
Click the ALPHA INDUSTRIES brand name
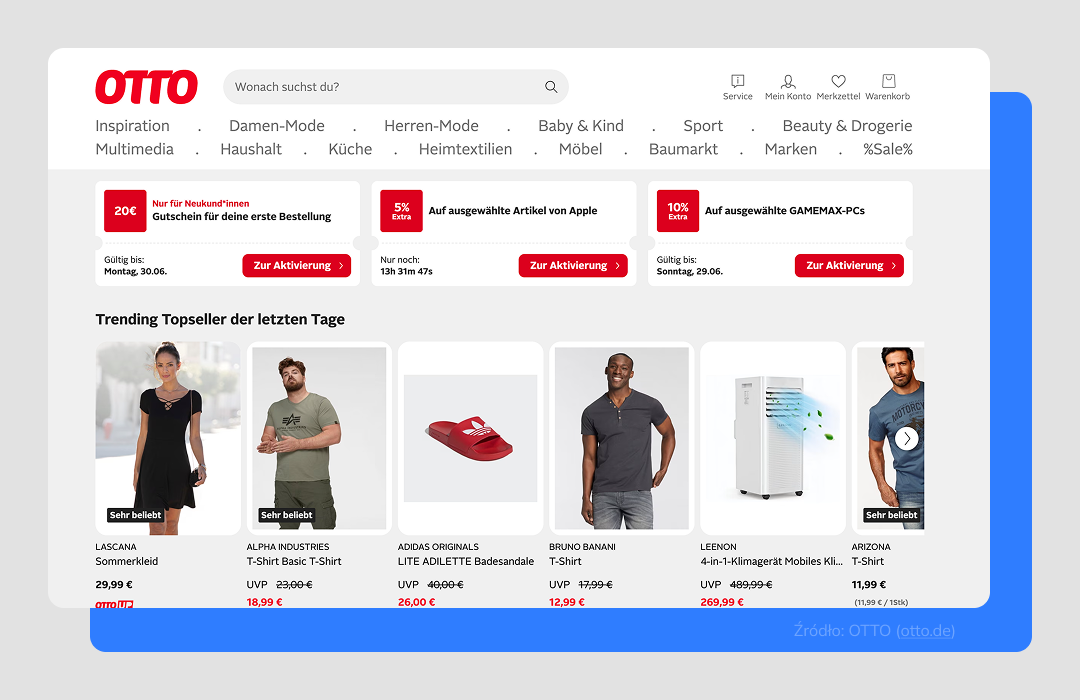point(288,547)
